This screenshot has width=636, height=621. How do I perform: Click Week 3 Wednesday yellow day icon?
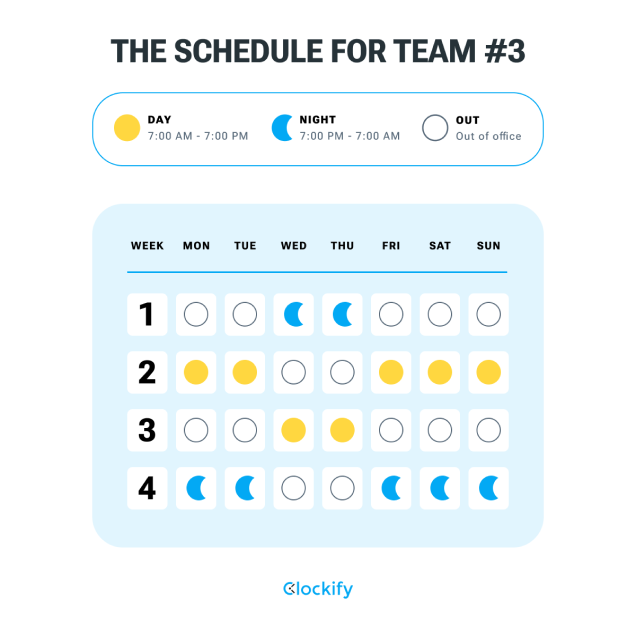click(x=294, y=430)
